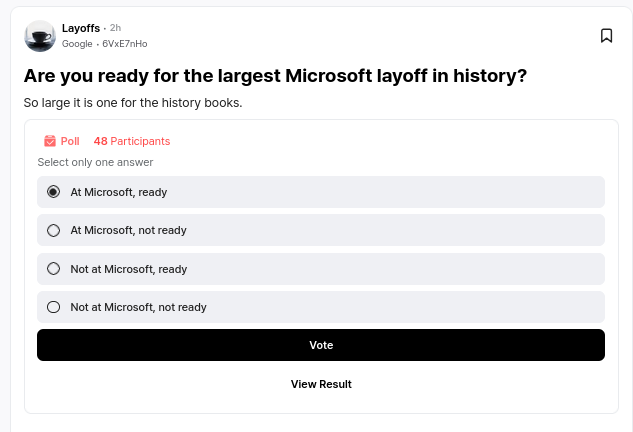Viewport: 633px width, 432px height.
Task: Select the 'At Microsoft, ready' radio button
Action: 54,192
